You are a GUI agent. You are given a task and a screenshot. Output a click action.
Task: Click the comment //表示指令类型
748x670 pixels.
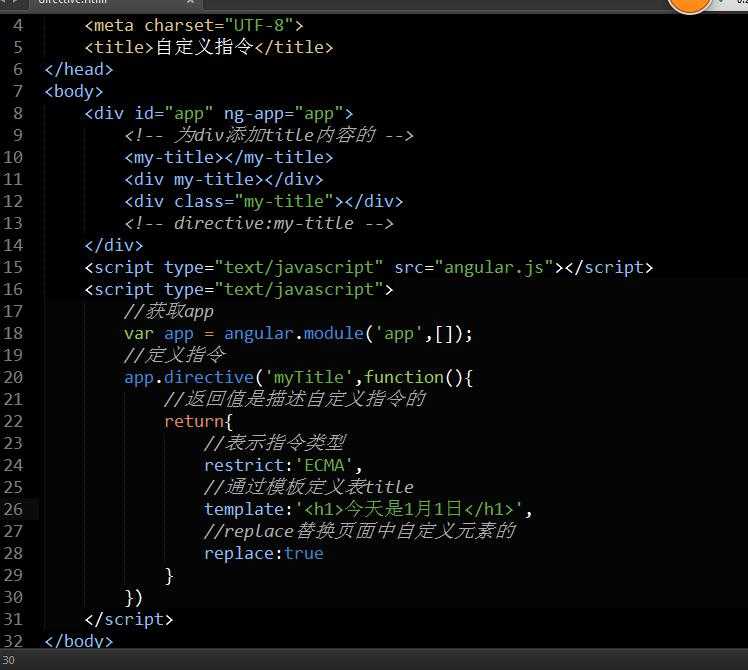[274, 443]
